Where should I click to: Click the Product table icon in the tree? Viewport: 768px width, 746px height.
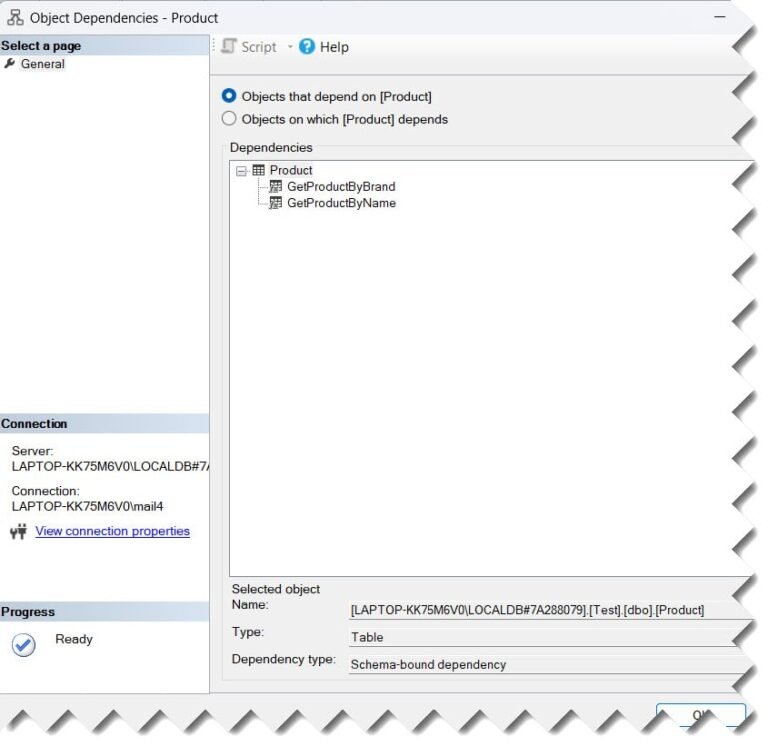tap(259, 170)
